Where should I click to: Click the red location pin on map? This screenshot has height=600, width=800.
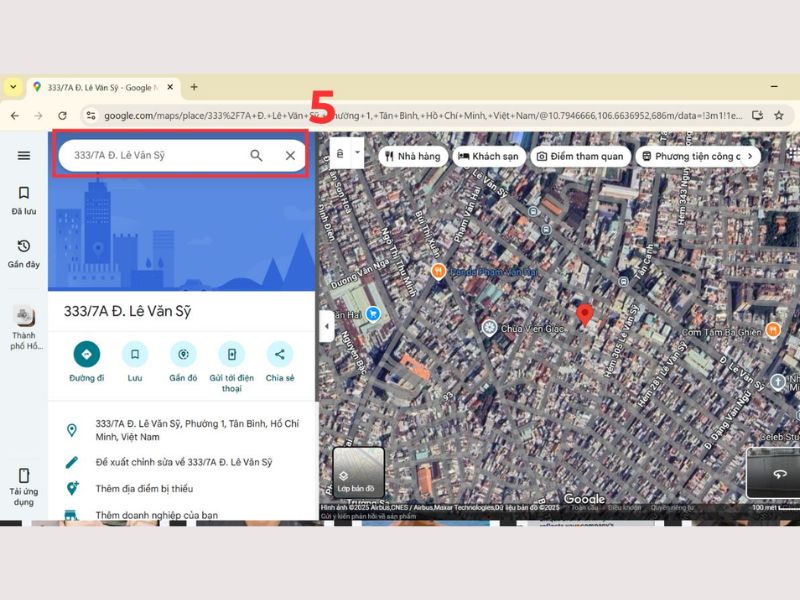584,315
